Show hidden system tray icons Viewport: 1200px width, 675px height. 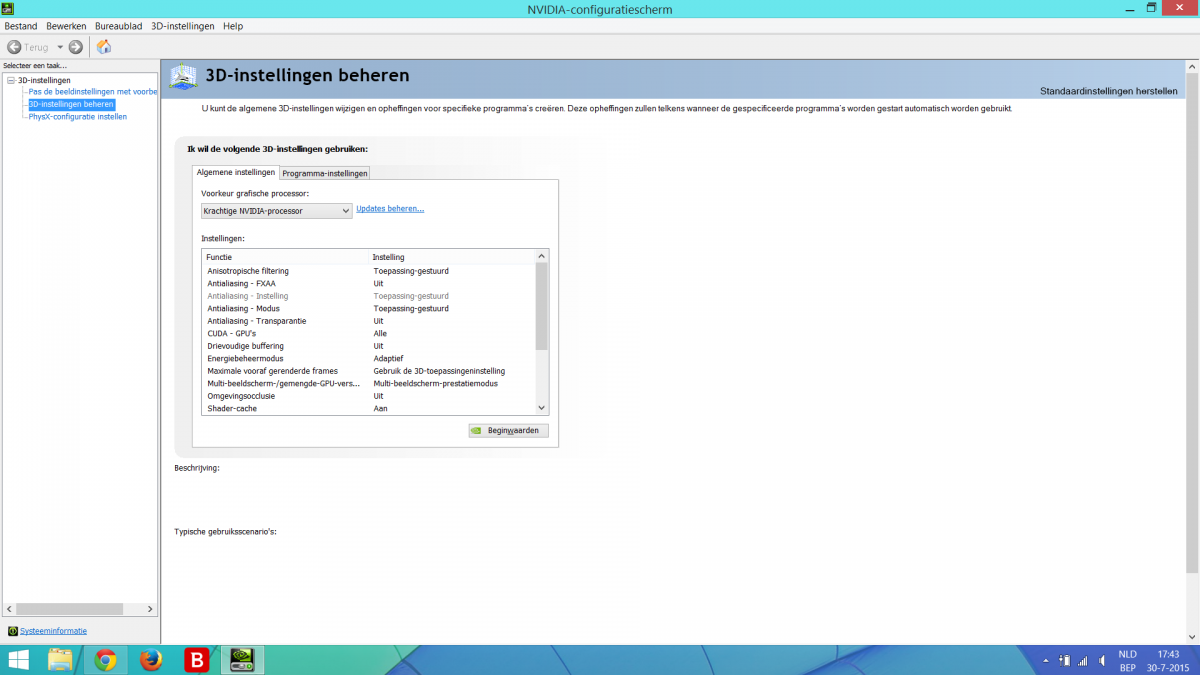(x=1046, y=660)
